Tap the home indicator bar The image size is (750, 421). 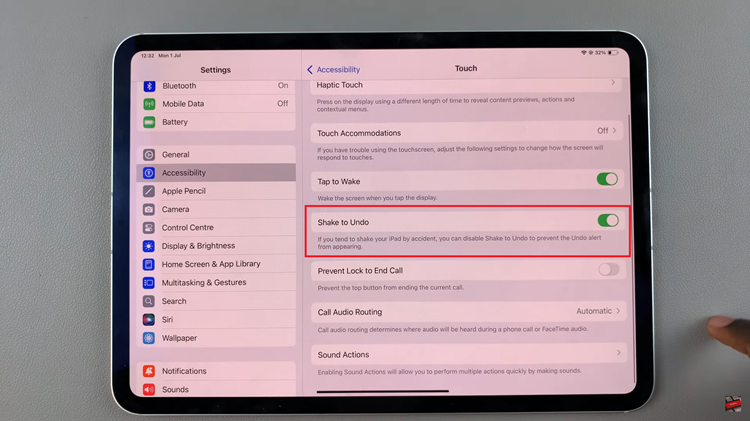tap(383, 391)
